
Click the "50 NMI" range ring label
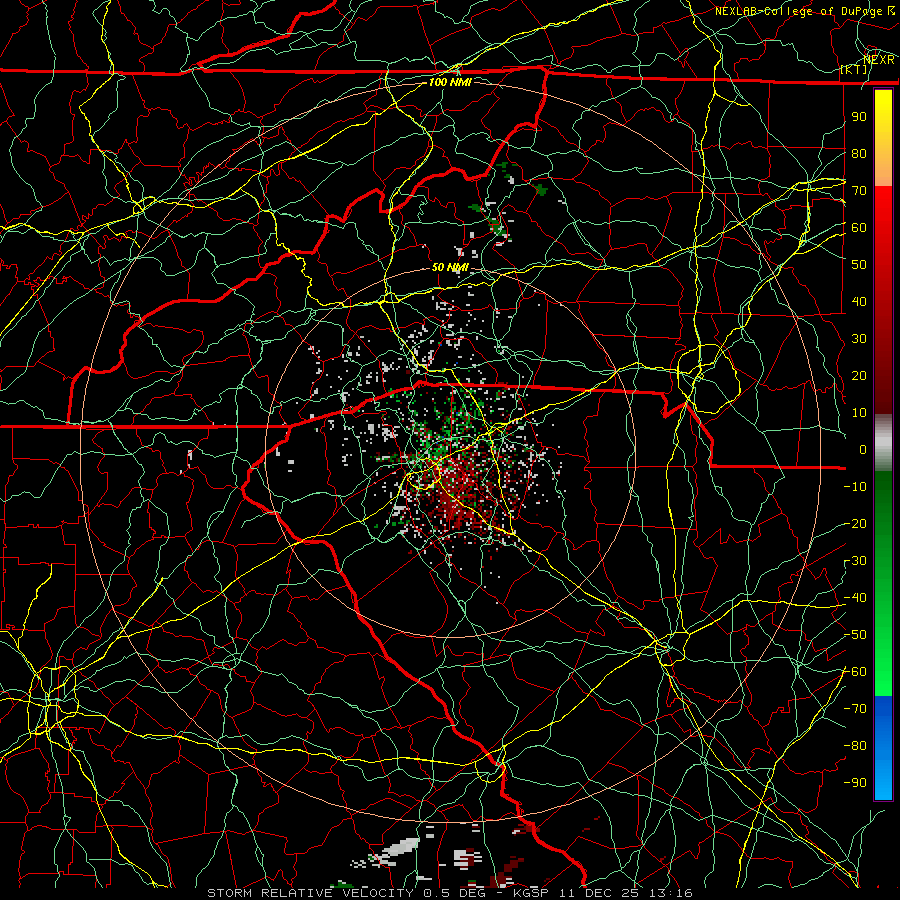click(x=450, y=267)
